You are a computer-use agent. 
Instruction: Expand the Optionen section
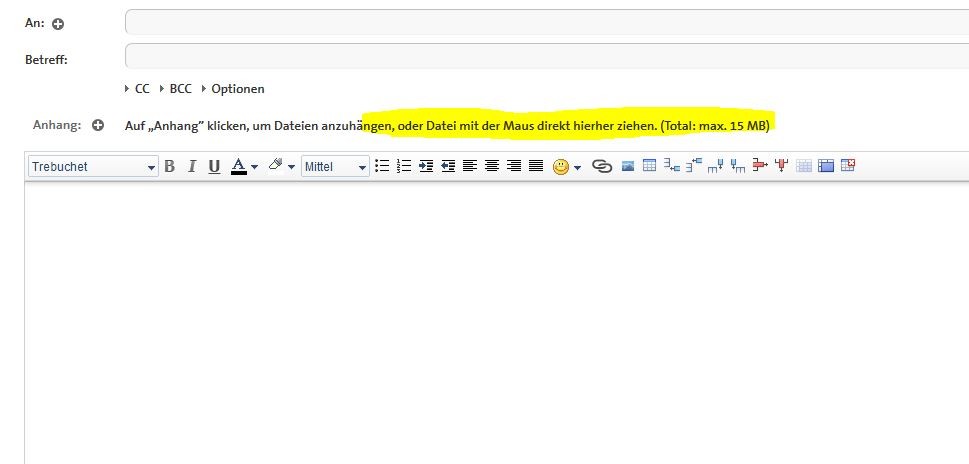click(x=236, y=89)
